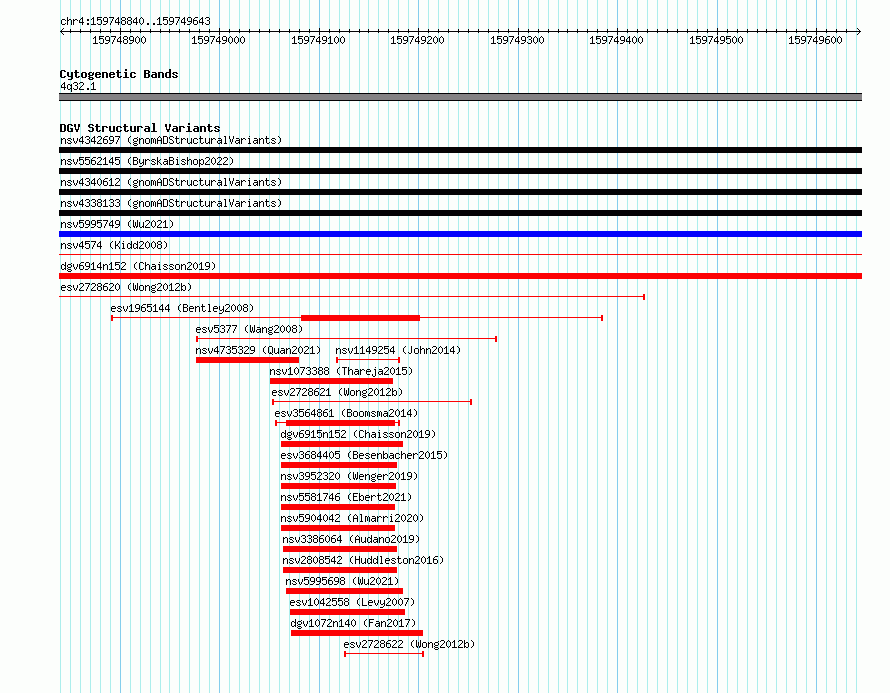This screenshot has height=693, width=890.
Task: Open the esv1965144 (Bentley2008) label
Action: 182,308
